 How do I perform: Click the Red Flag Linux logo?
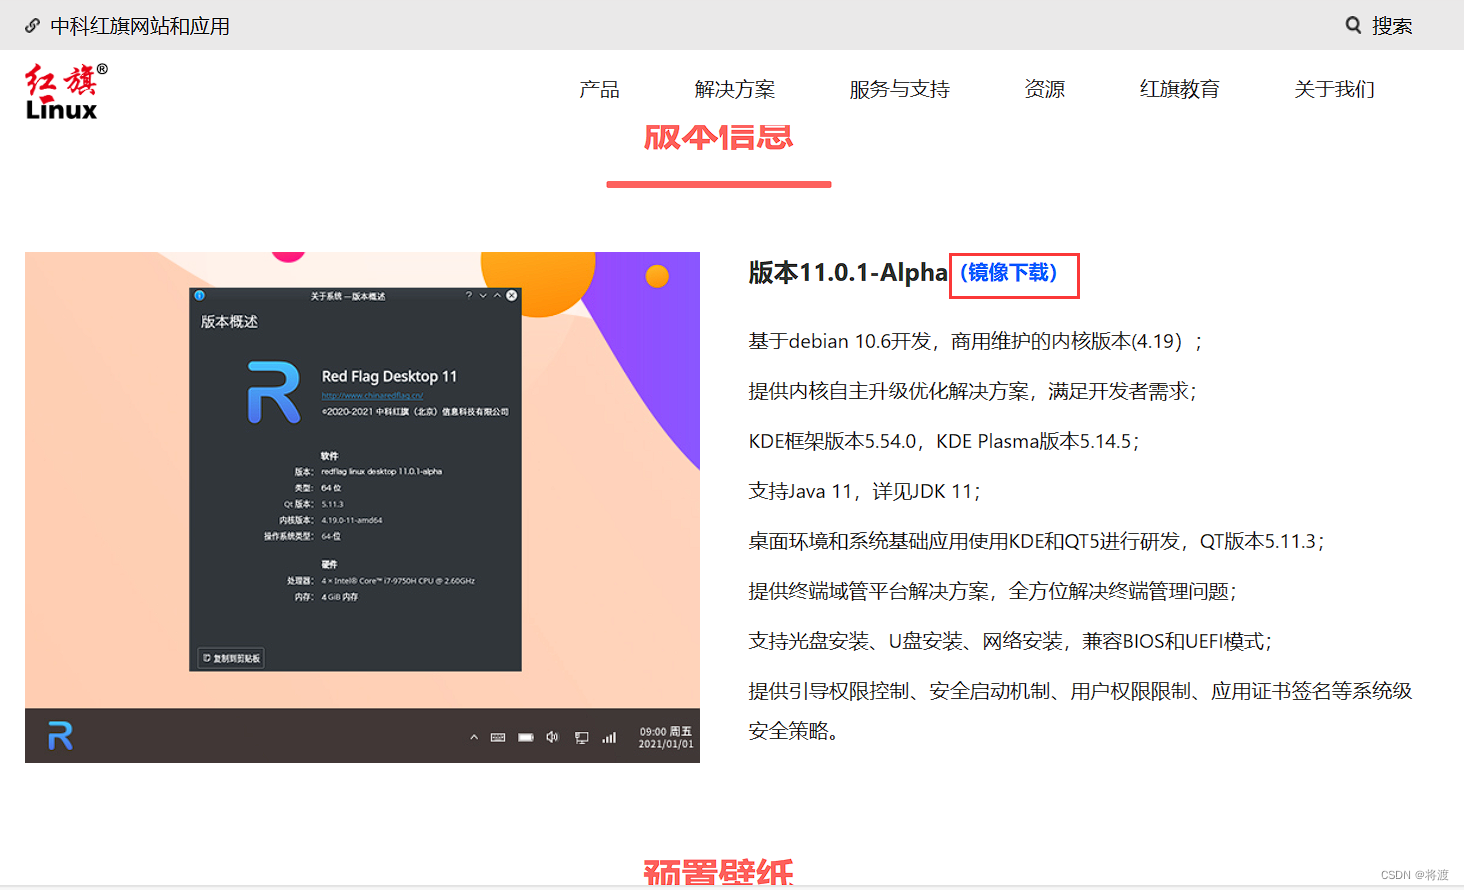(66, 92)
